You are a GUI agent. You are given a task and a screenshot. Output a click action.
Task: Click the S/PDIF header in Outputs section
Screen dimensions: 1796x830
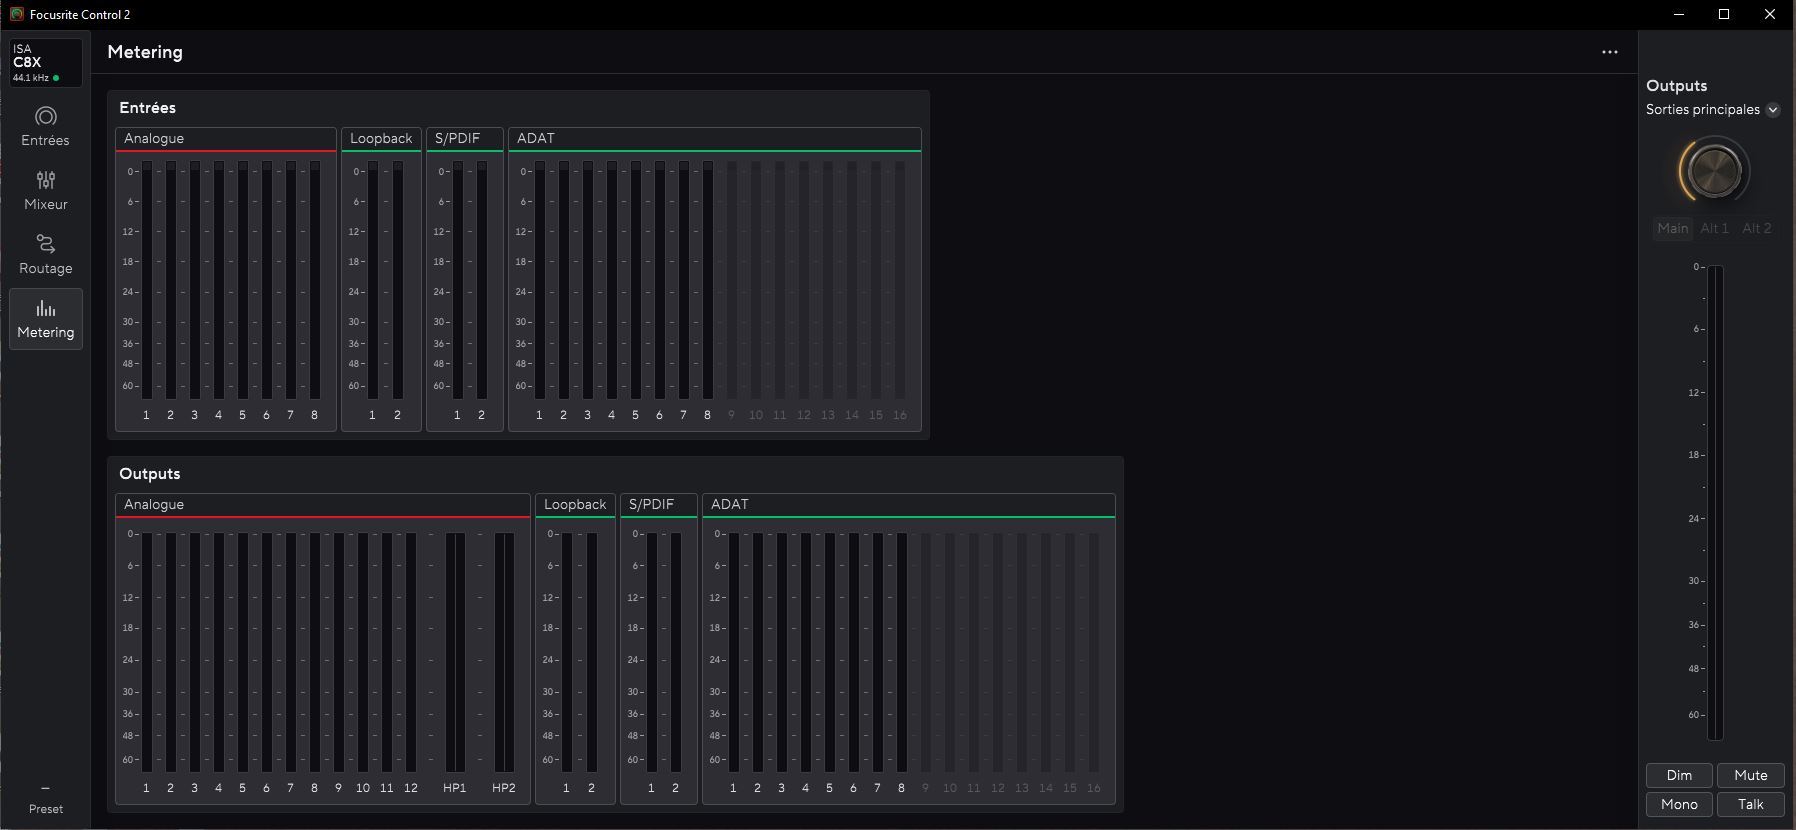coord(659,505)
